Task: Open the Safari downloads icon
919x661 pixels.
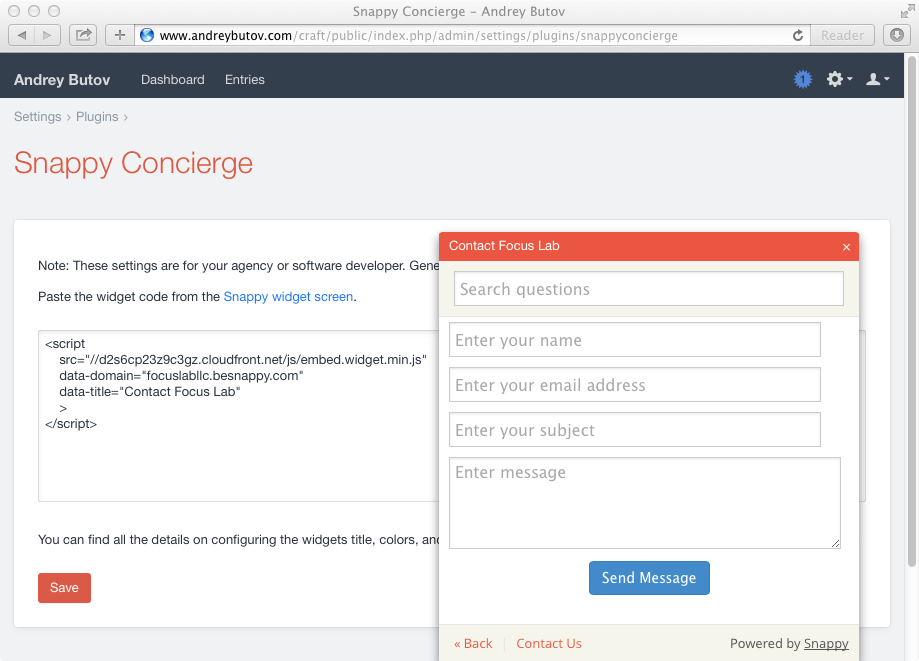Action: click(x=897, y=35)
